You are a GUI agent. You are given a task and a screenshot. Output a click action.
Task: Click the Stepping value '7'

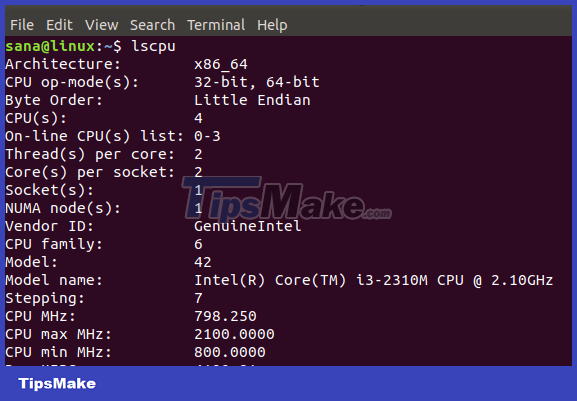pos(198,298)
